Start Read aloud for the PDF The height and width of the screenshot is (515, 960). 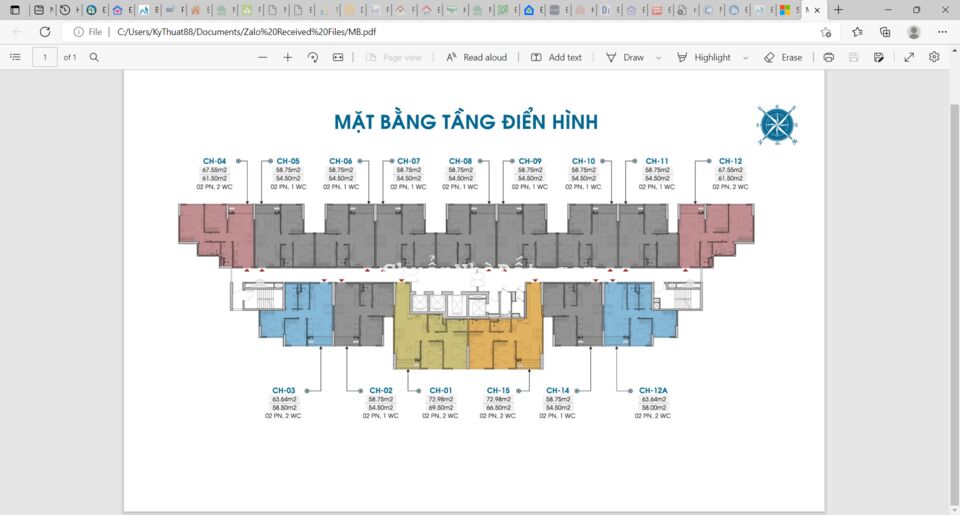(x=476, y=58)
